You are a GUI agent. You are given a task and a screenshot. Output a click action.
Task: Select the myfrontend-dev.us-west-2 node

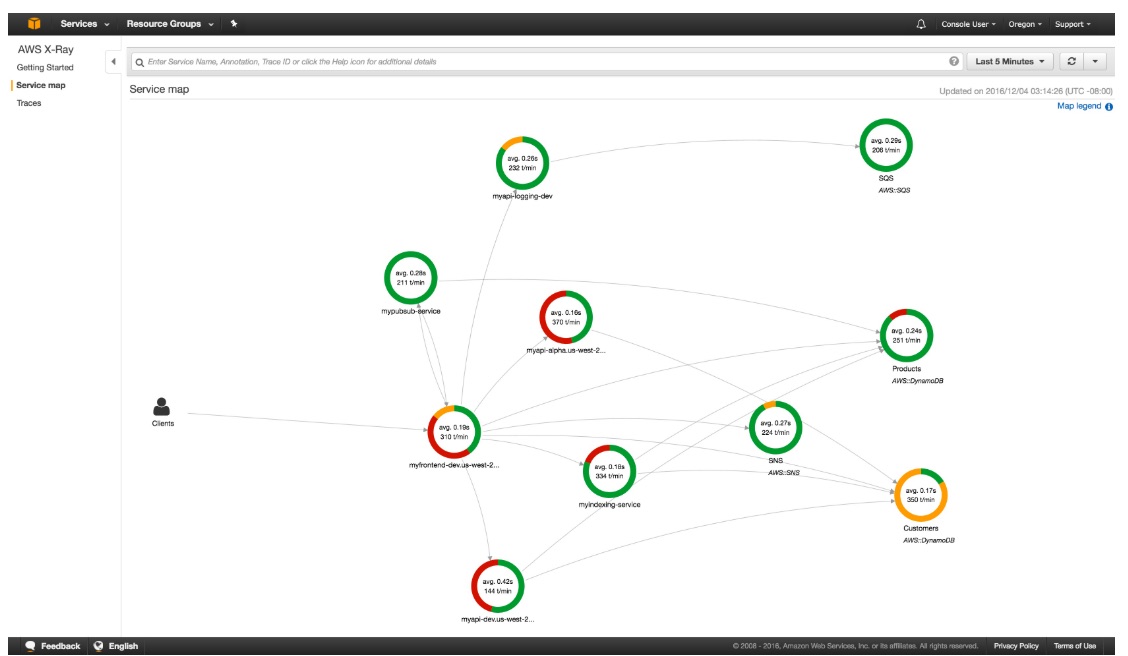(454, 432)
